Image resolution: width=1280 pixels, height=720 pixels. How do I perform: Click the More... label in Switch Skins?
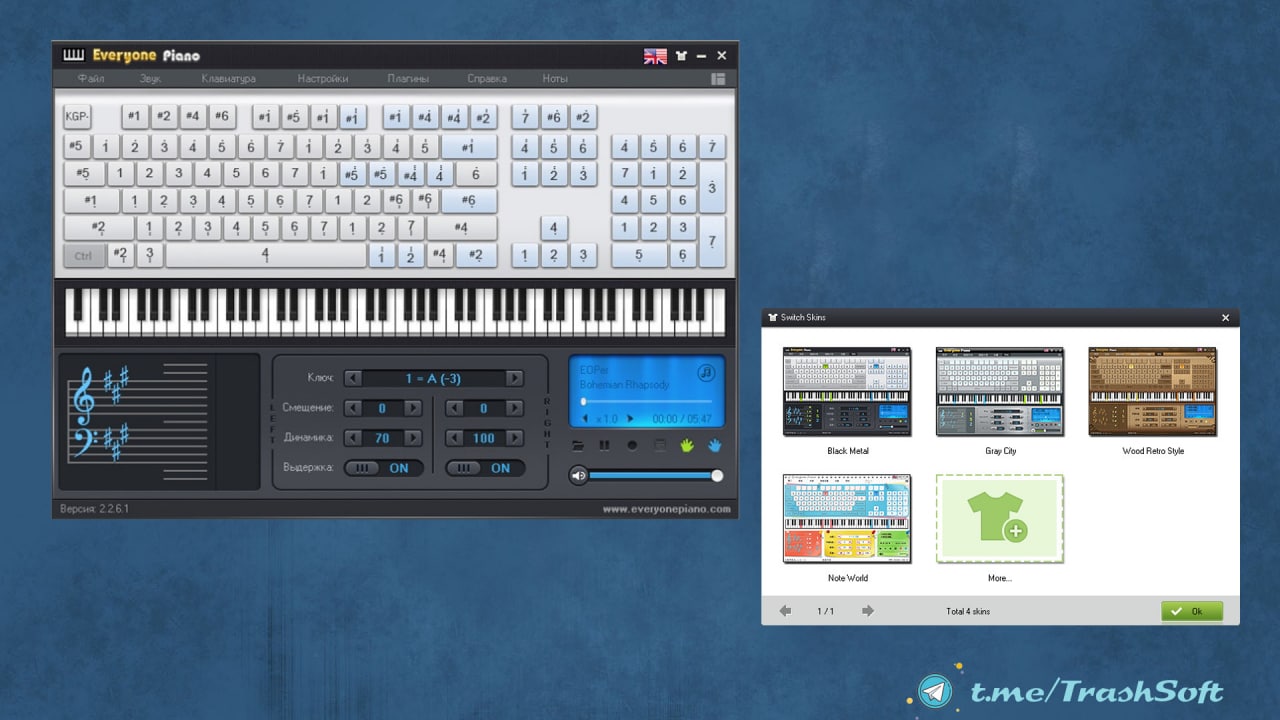click(x=999, y=578)
